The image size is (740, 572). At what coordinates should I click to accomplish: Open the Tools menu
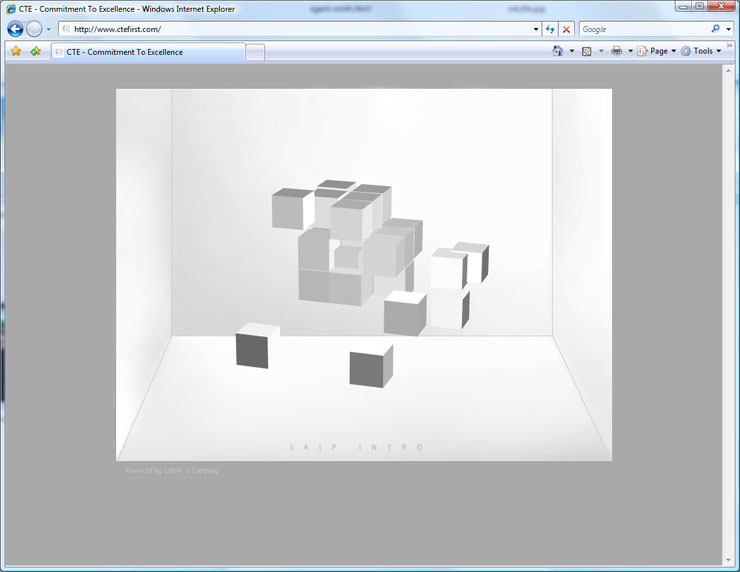click(x=701, y=51)
